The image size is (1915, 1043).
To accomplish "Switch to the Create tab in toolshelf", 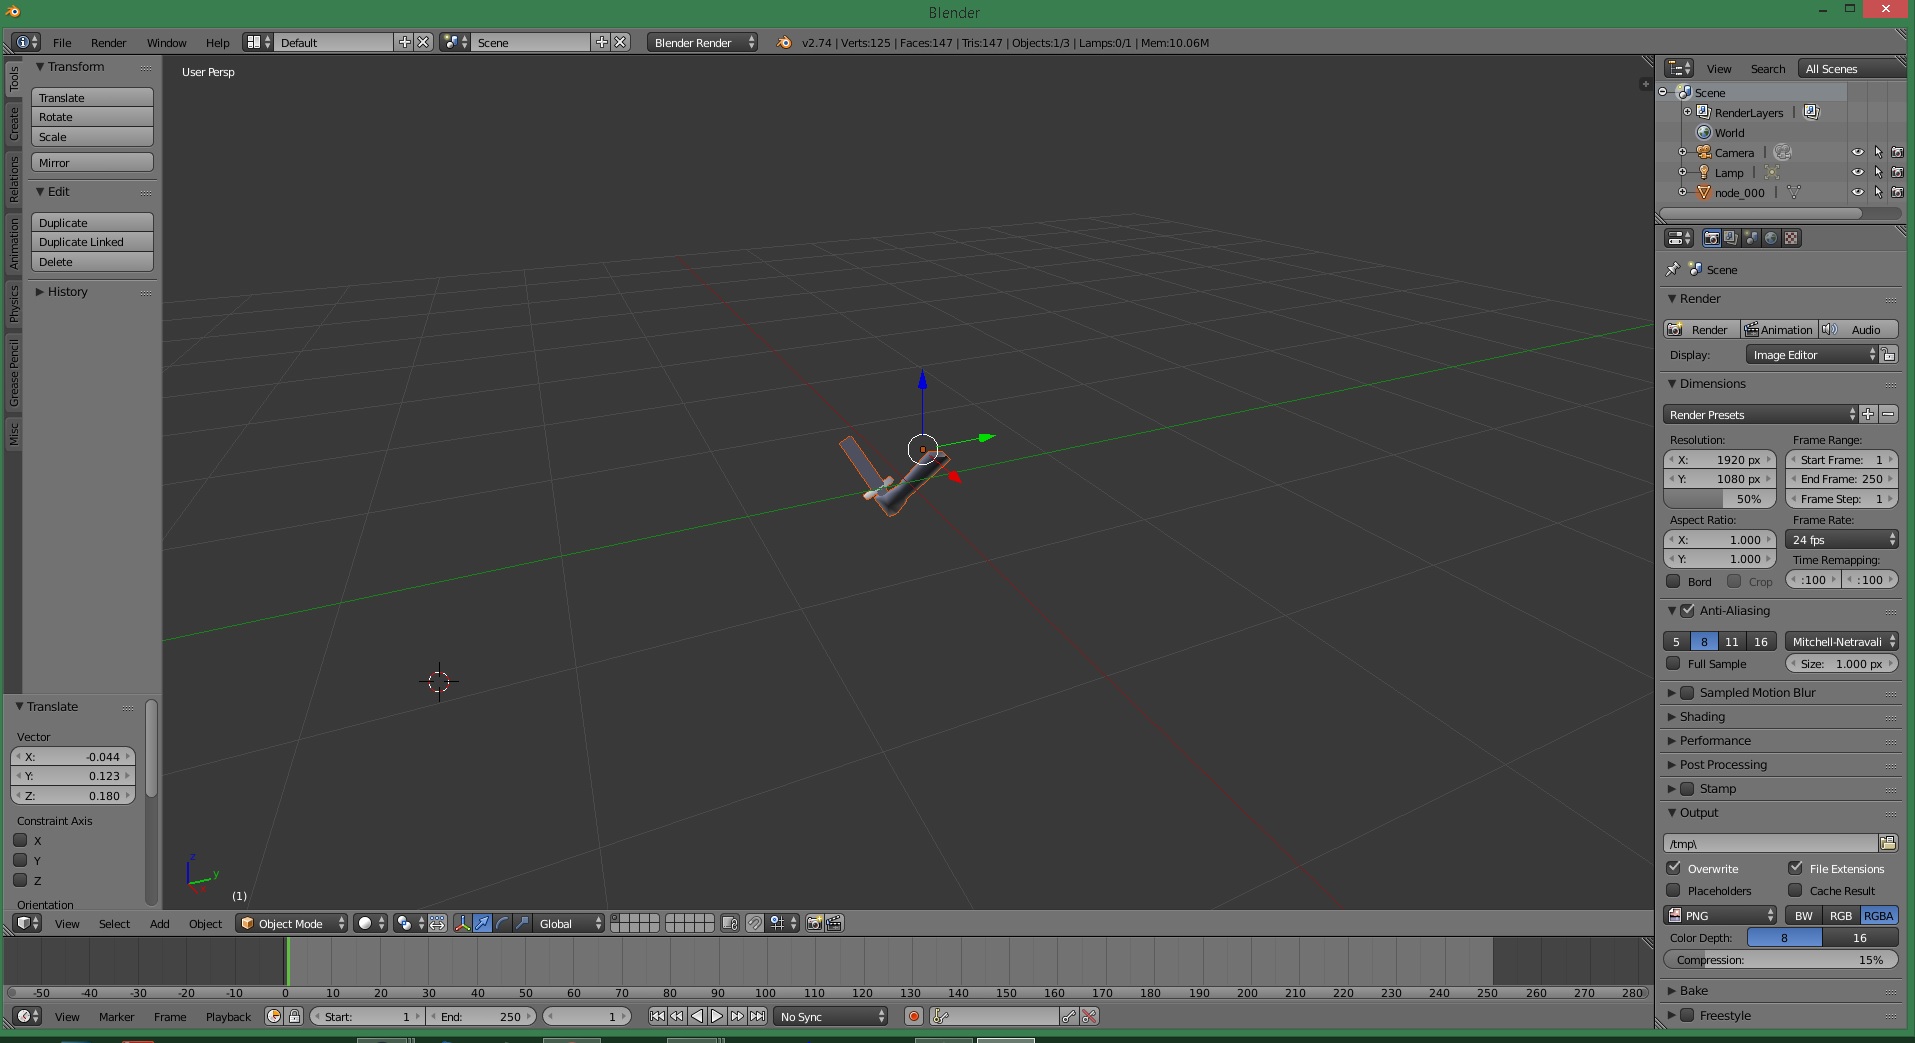I will (x=14, y=124).
